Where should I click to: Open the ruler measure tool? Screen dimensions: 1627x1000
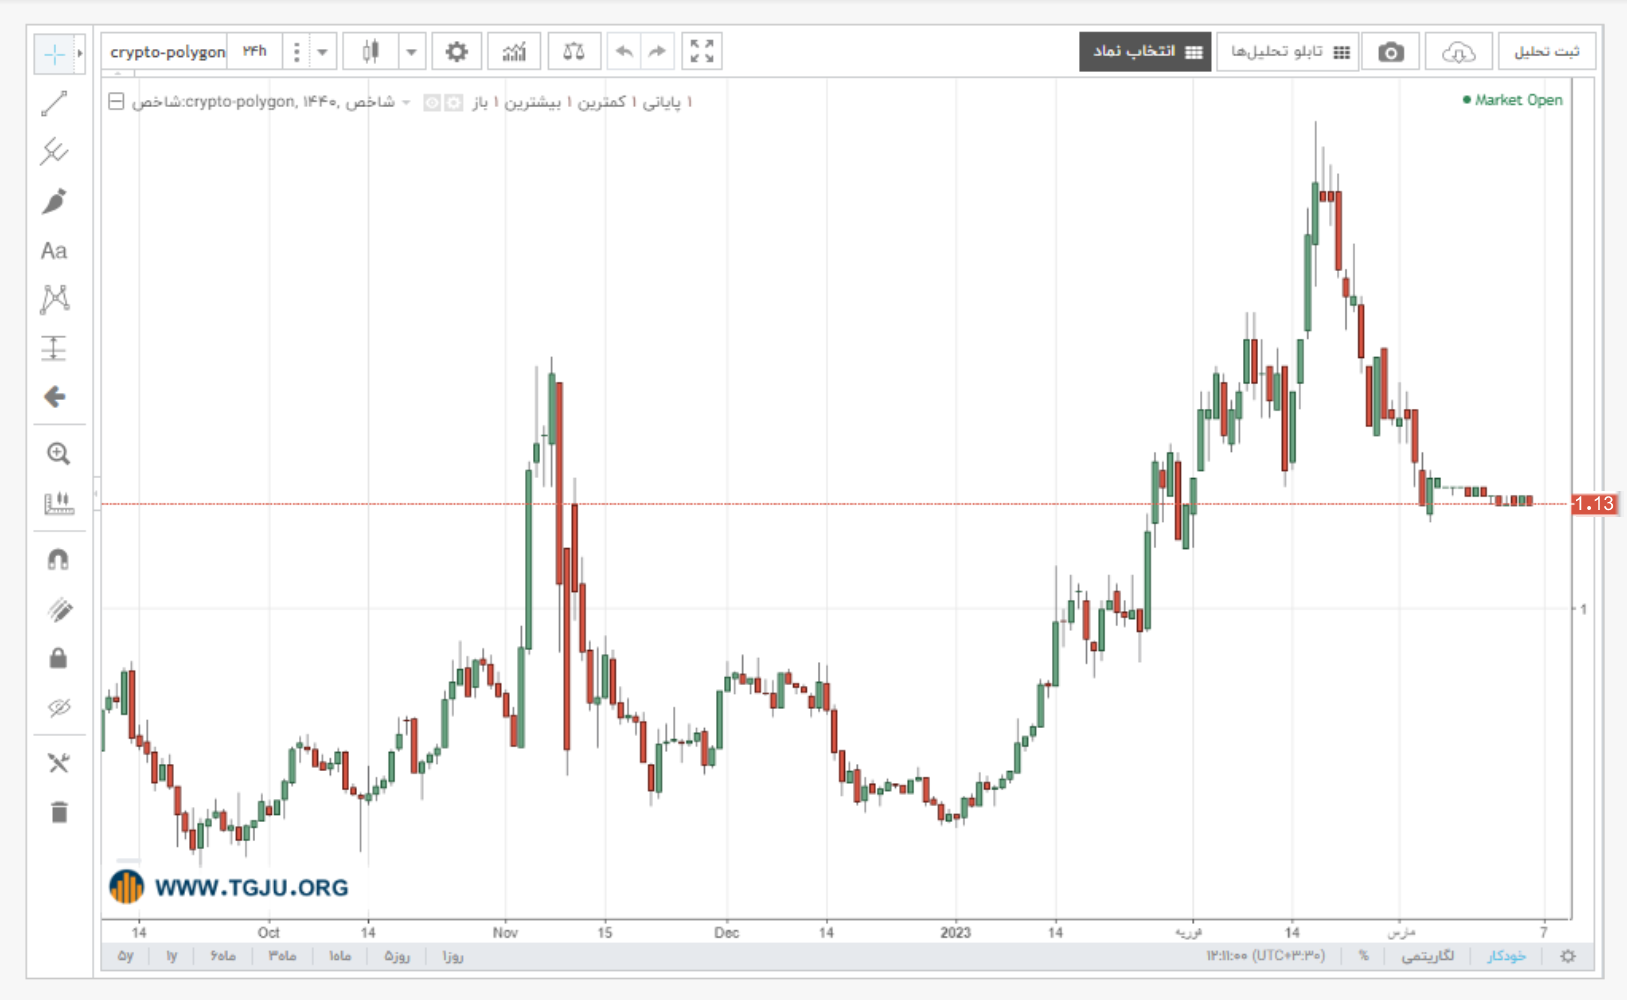click(58, 503)
